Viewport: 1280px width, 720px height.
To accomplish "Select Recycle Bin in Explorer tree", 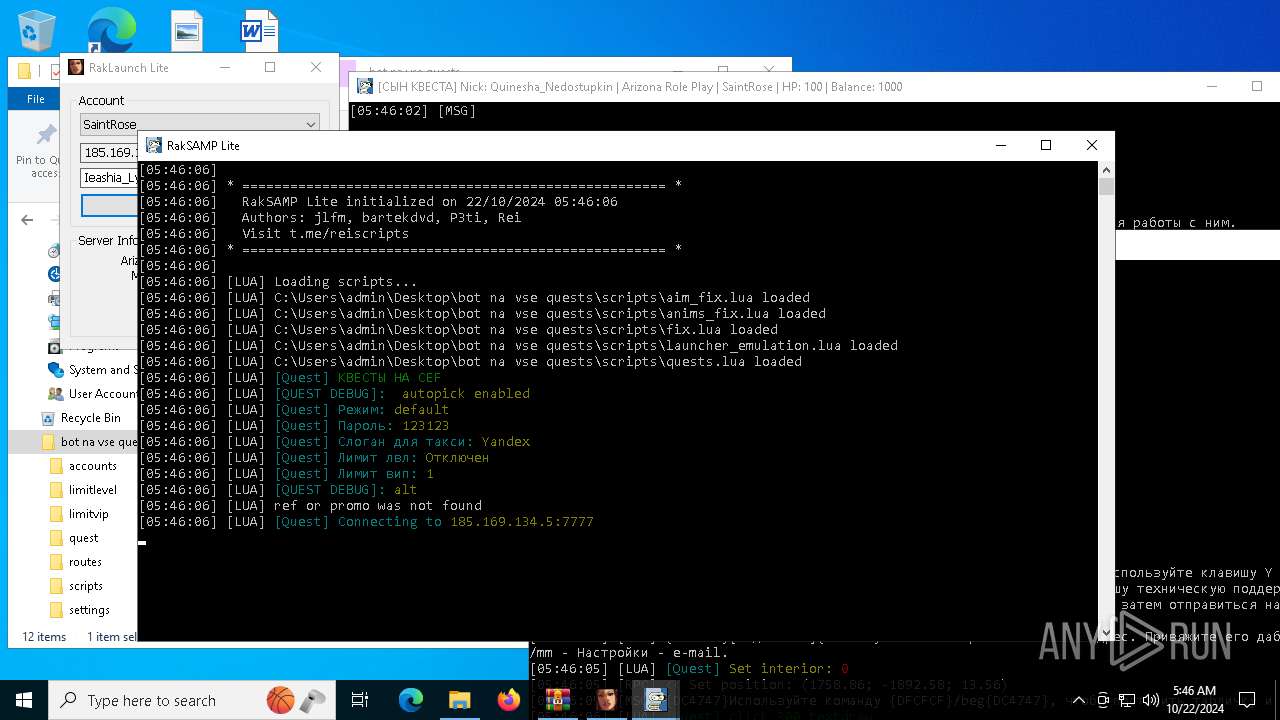I will click(x=81, y=418).
